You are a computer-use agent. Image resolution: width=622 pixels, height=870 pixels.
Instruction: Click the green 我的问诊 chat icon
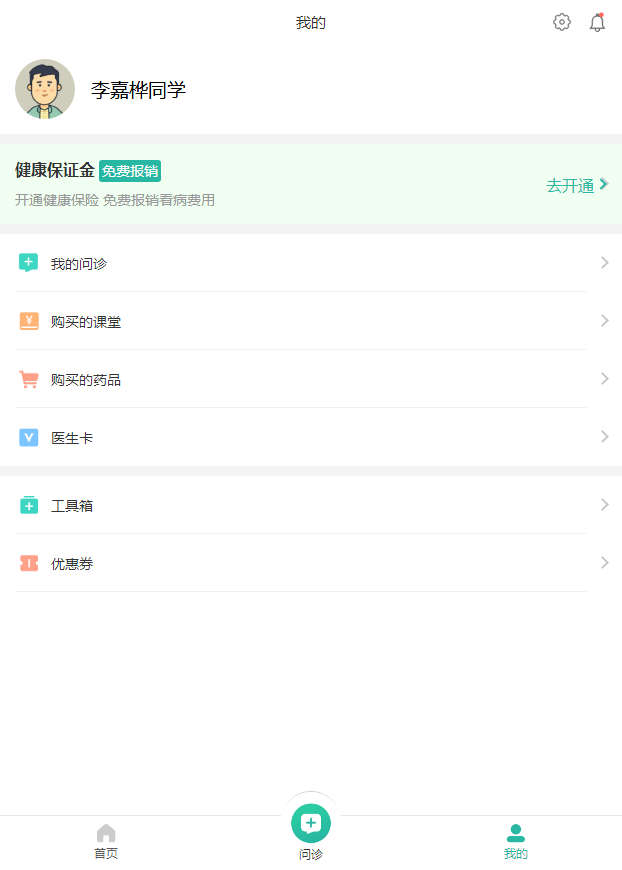coord(29,263)
